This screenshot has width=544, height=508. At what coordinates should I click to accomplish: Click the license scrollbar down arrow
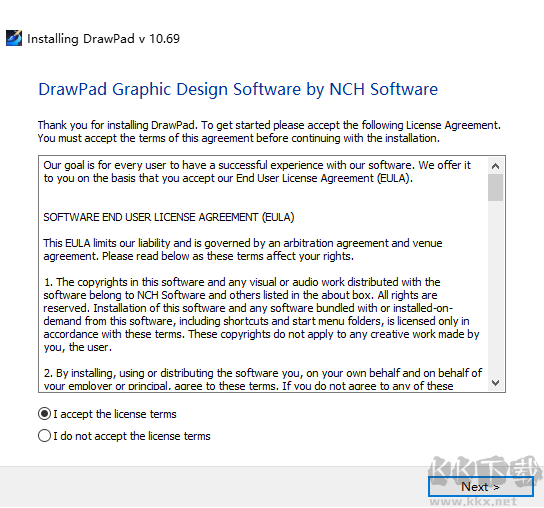pyautogui.click(x=495, y=383)
